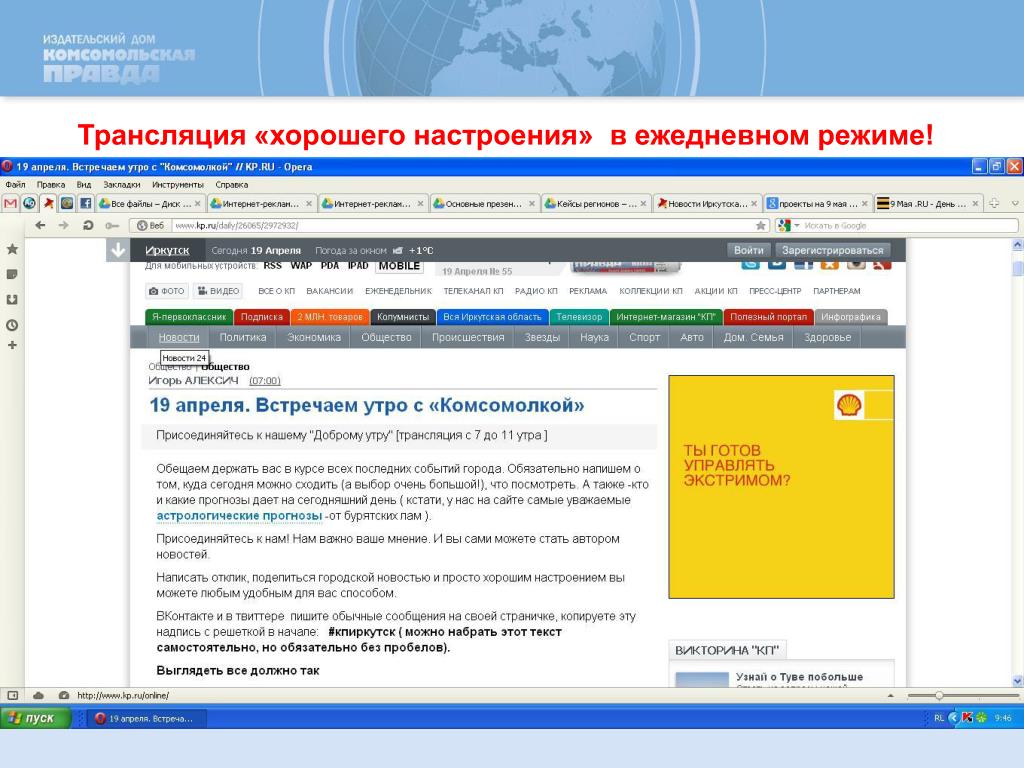Open the Происшествия section
This screenshot has height=768, width=1024.
(x=468, y=337)
